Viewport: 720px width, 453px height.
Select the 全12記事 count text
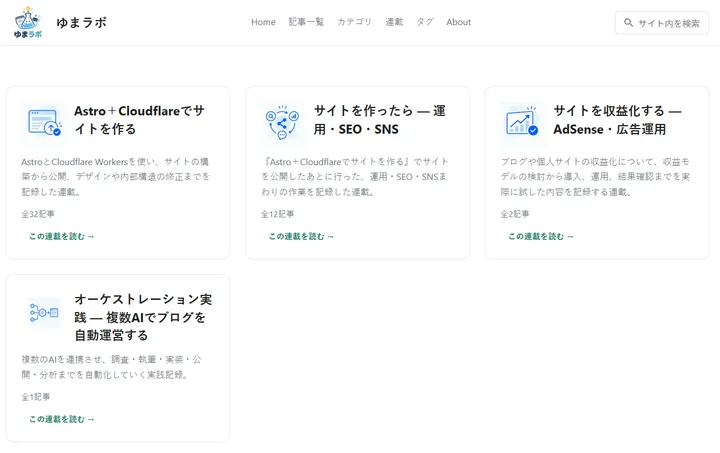277,214
